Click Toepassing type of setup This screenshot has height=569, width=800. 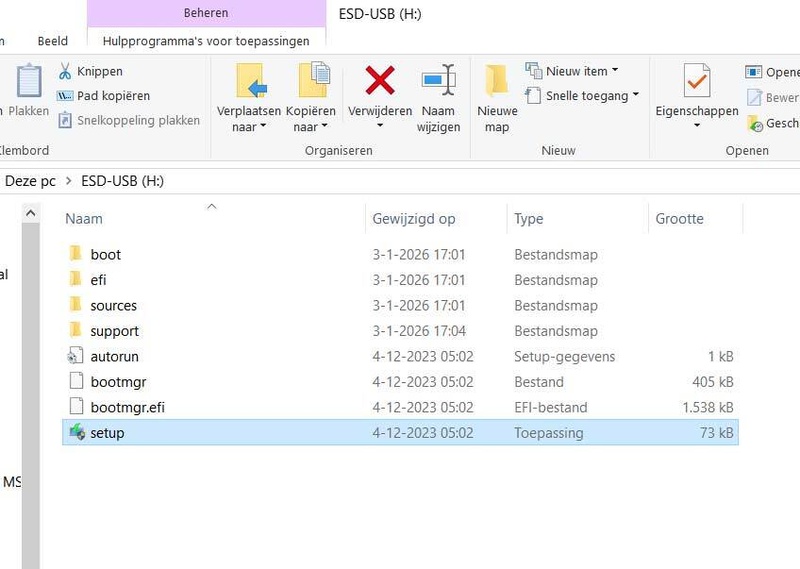pos(548,433)
